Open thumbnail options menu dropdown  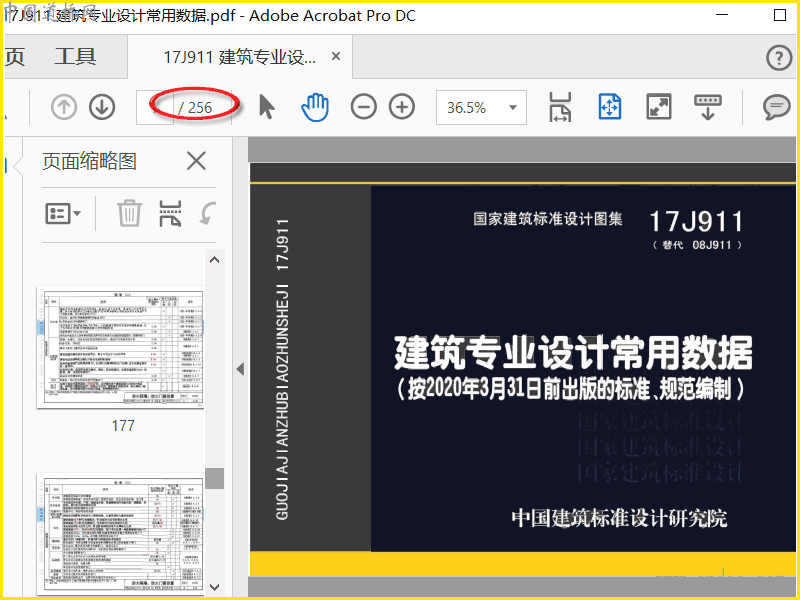63,214
